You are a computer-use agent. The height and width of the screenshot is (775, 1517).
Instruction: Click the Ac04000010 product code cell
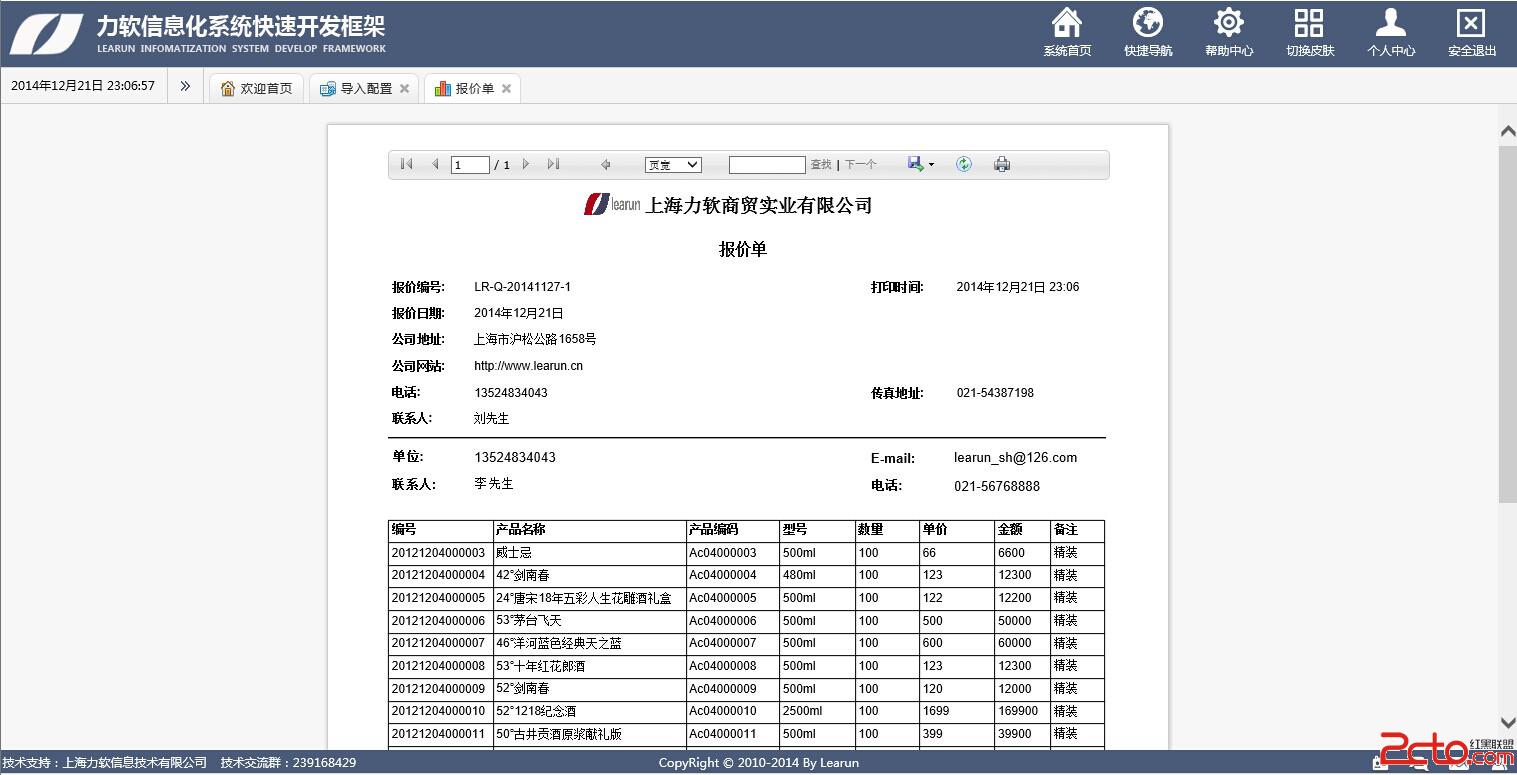(x=732, y=711)
